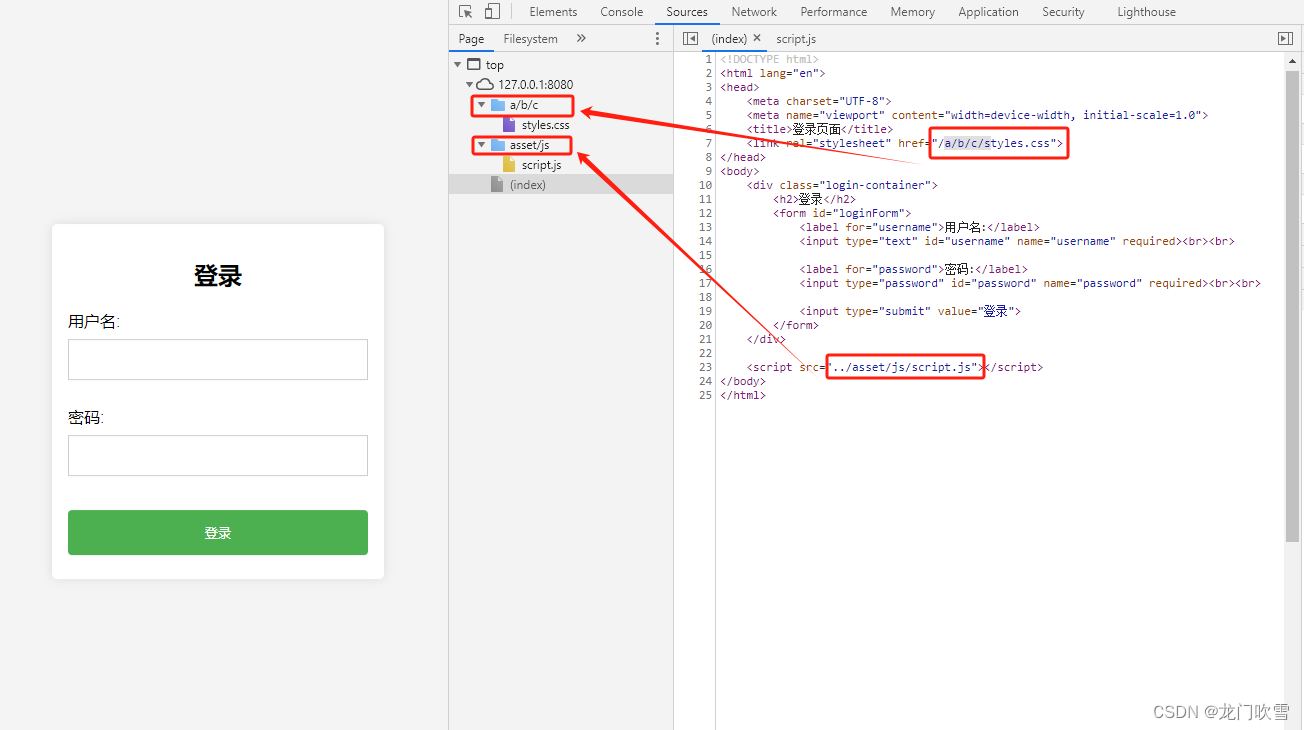Screen dimensions: 1304x730
Task: Activate the inspect element picker icon
Action: [x=466, y=12]
